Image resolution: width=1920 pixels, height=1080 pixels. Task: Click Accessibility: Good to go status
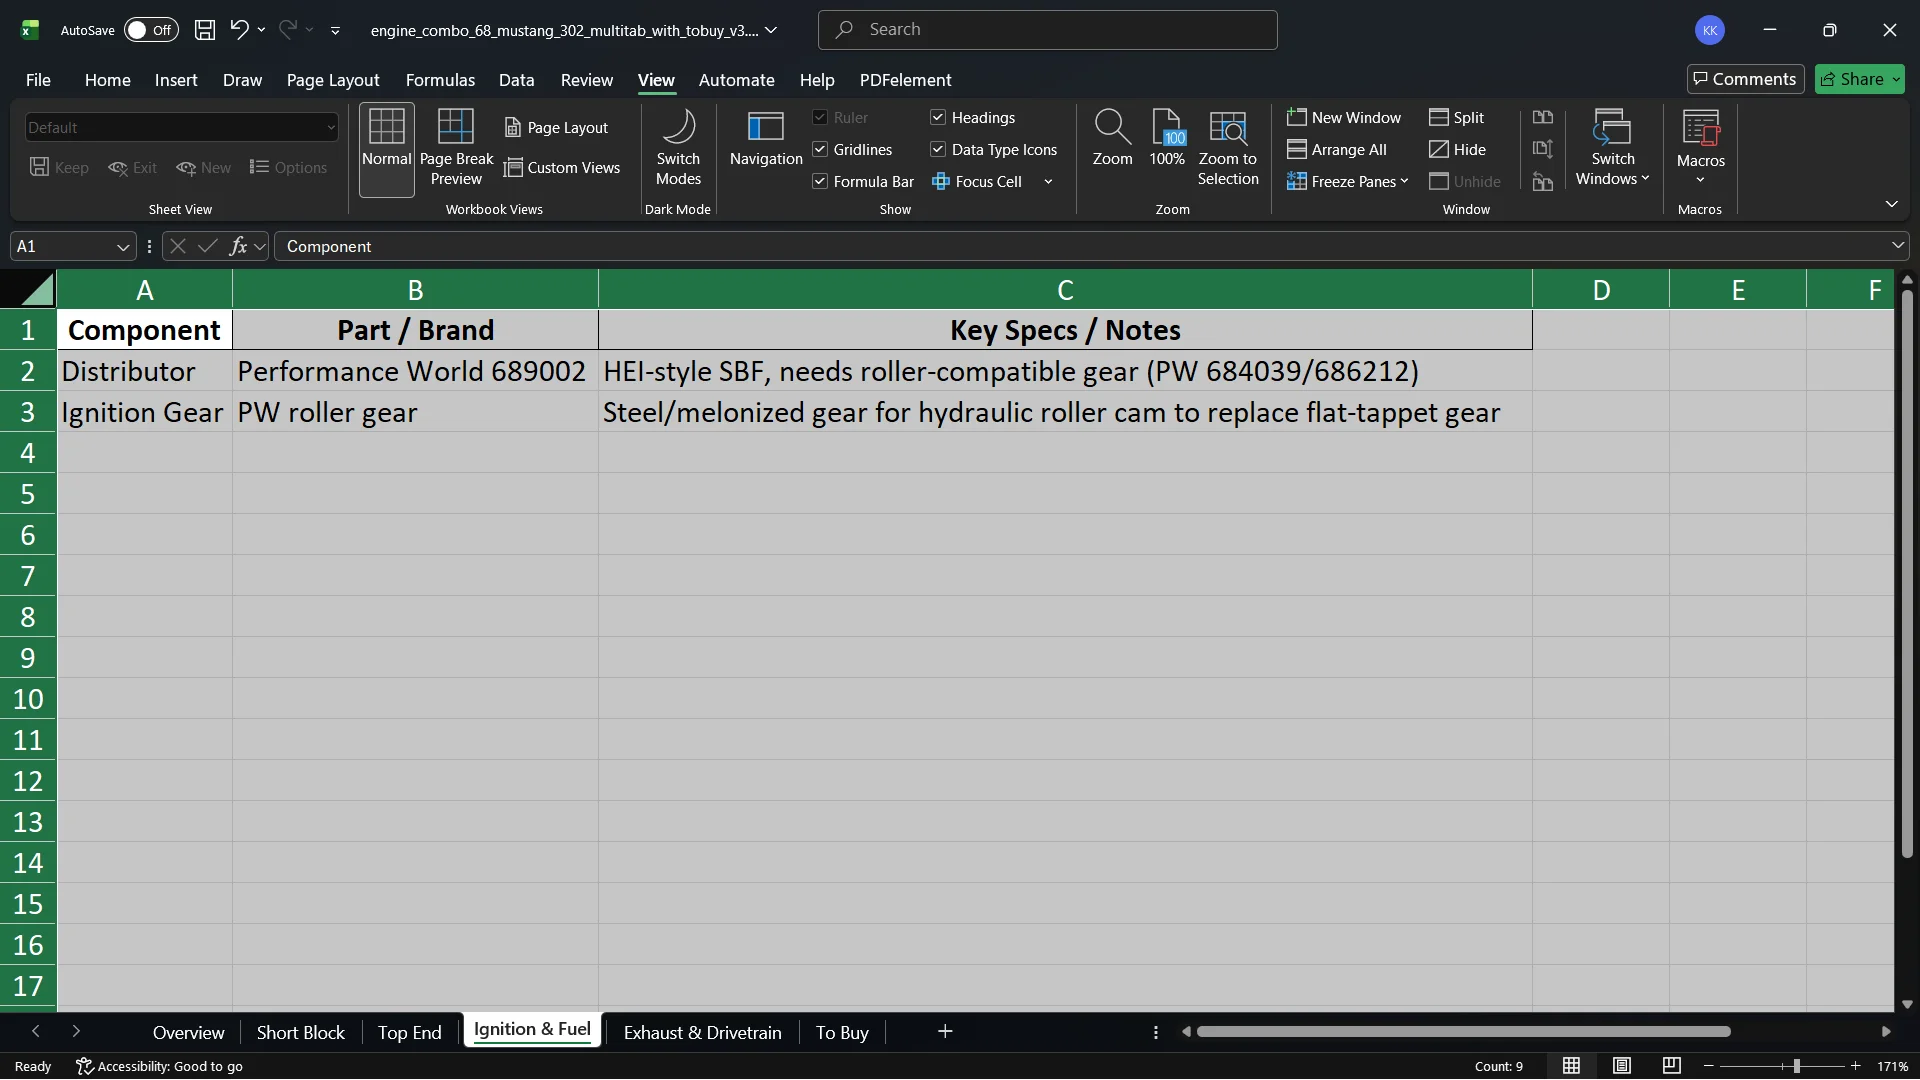[x=160, y=1066]
